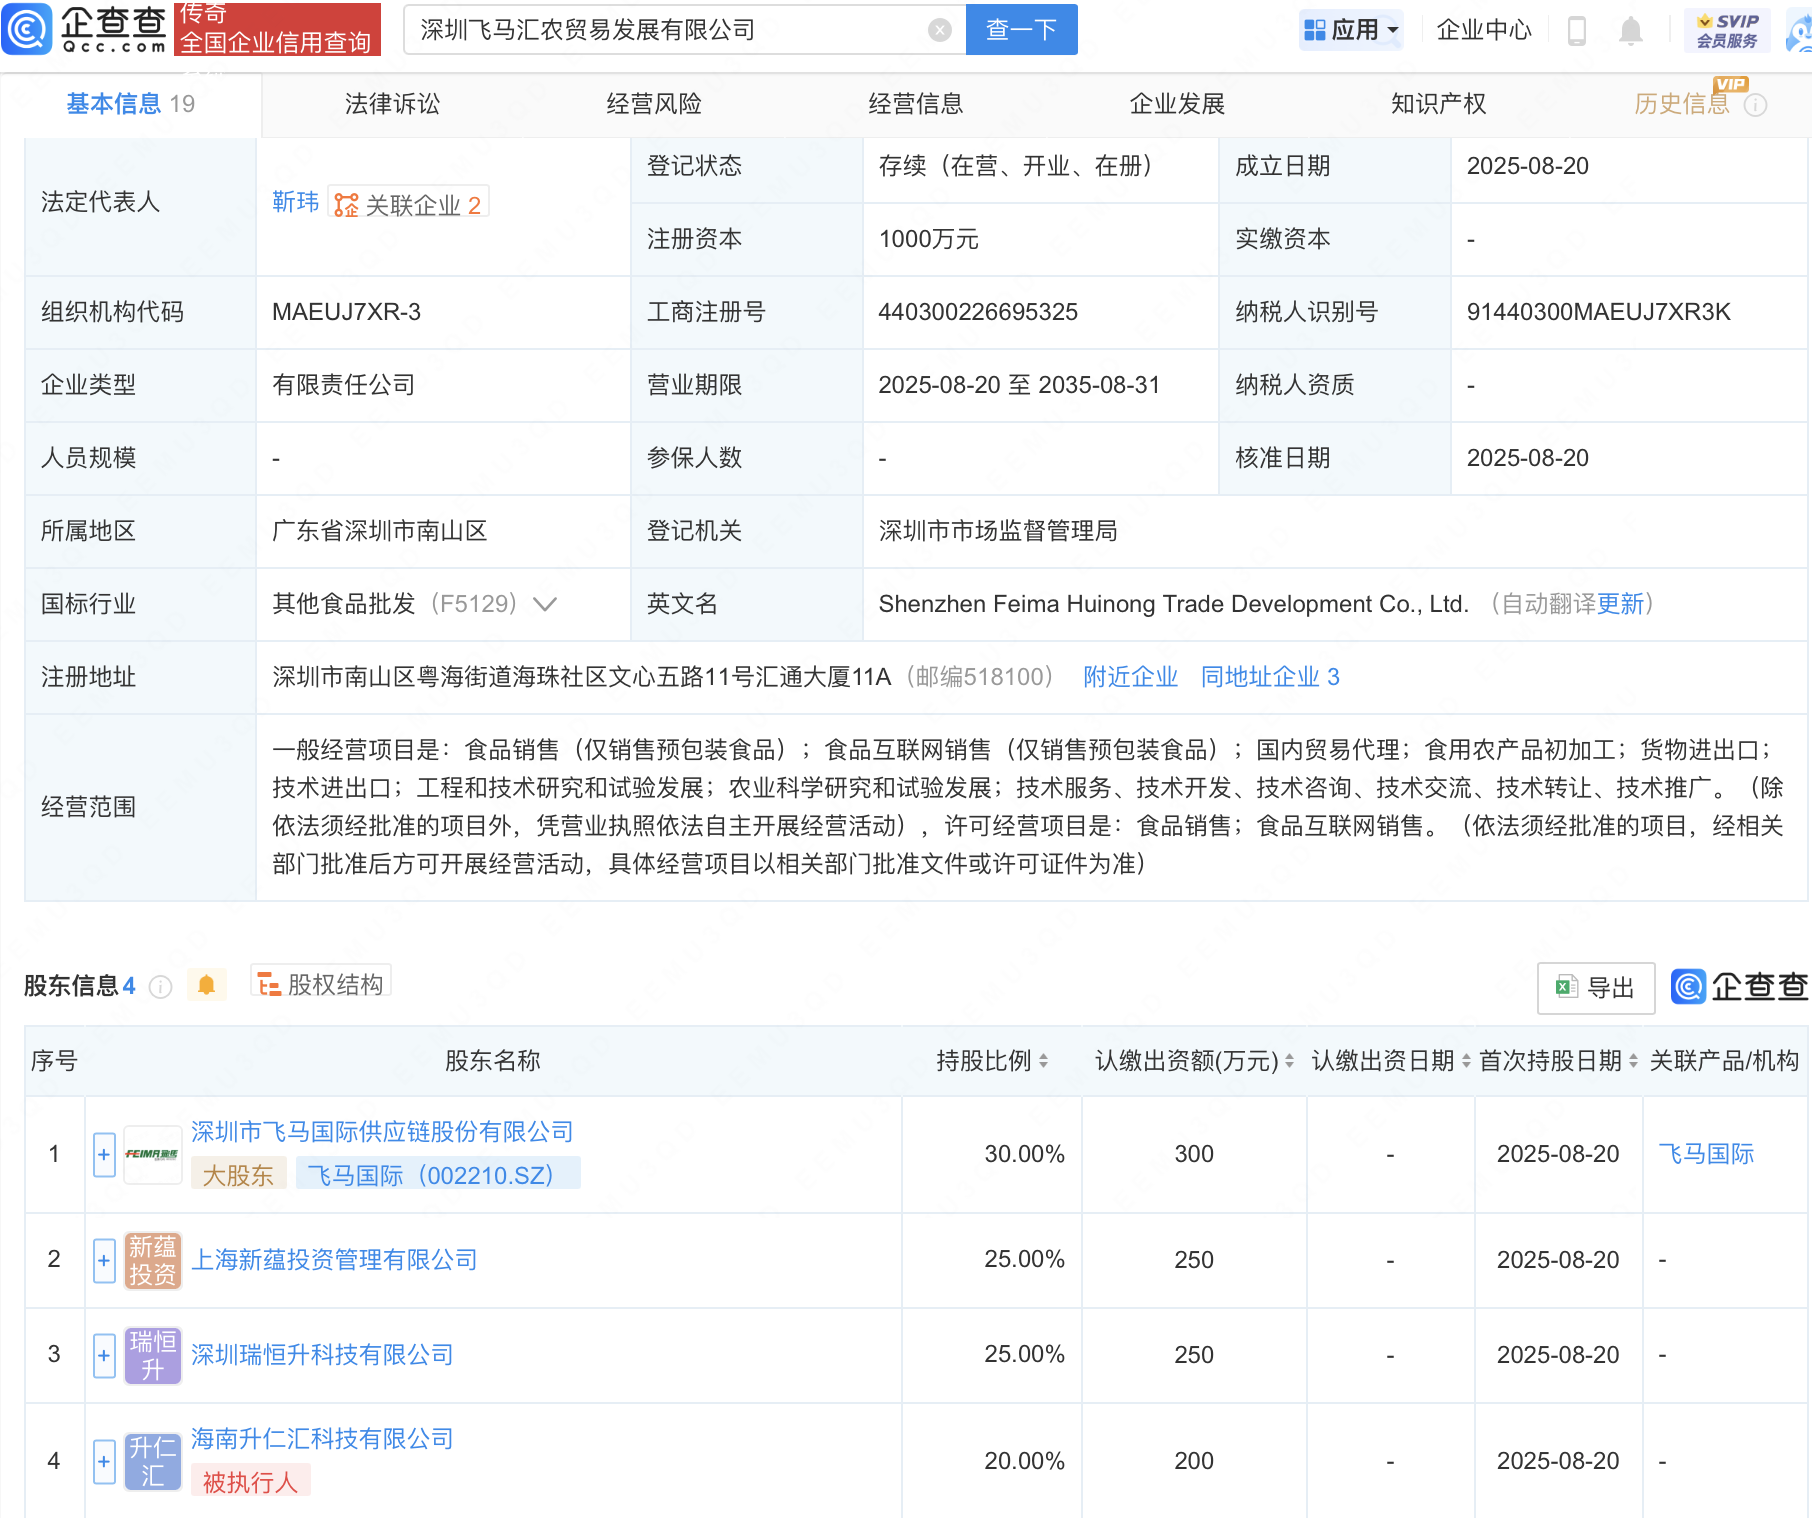This screenshot has width=1812, height=1518.
Task: Expand 深圳瑞恒升科技 row plus button
Action: 104,1355
